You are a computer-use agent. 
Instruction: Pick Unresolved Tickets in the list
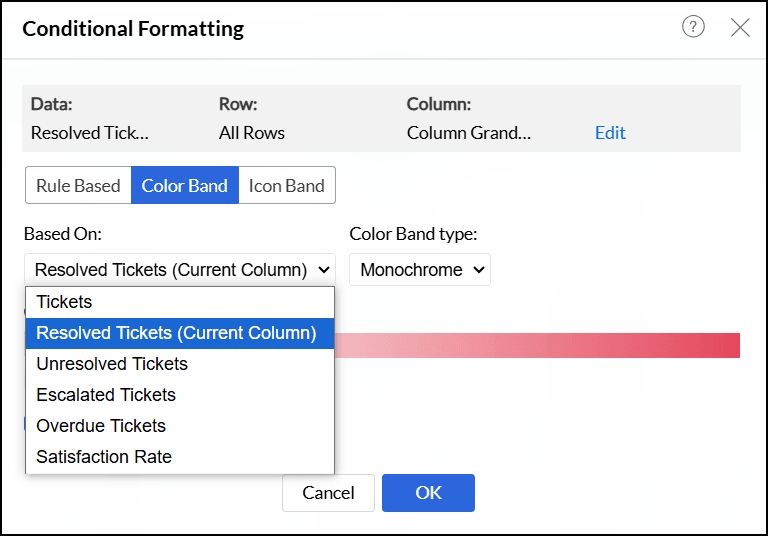click(x=112, y=364)
